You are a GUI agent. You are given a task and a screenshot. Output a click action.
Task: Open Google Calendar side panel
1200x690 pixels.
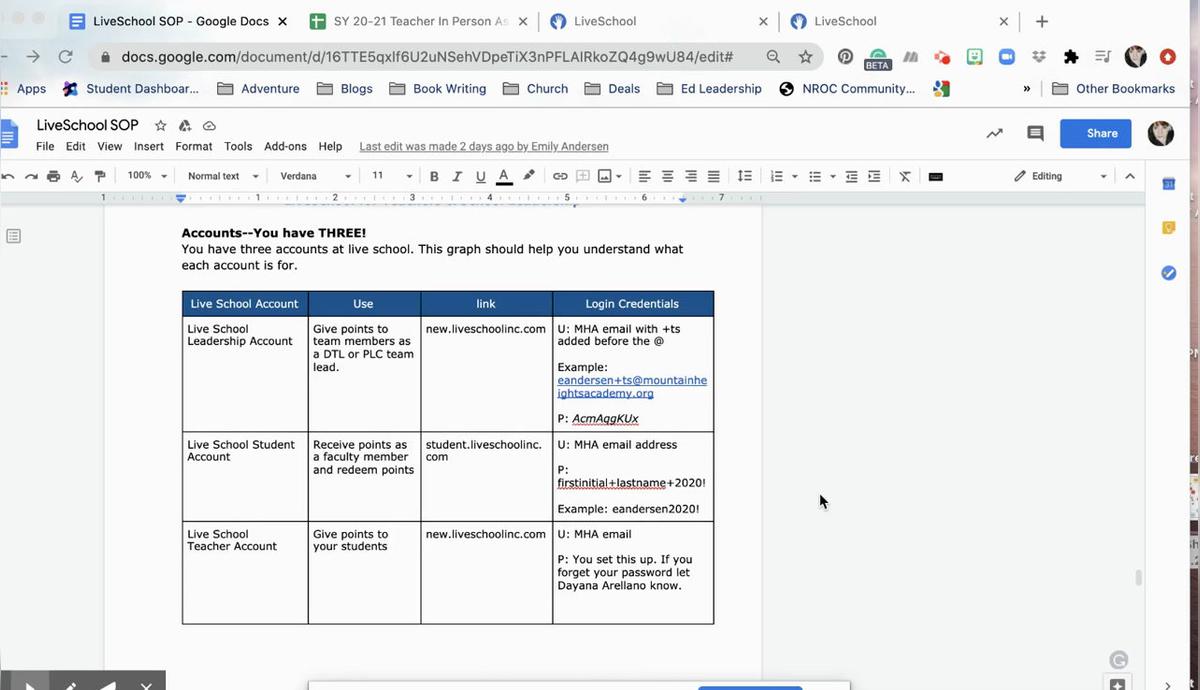(x=1168, y=184)
